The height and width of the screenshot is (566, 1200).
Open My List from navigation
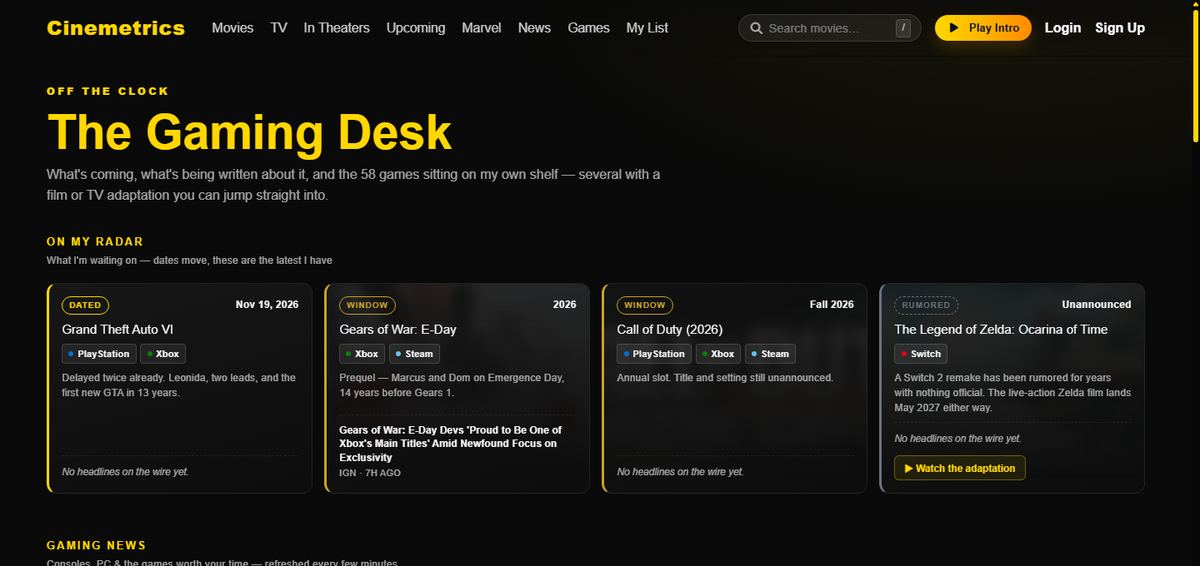click(x=647, y=28)
